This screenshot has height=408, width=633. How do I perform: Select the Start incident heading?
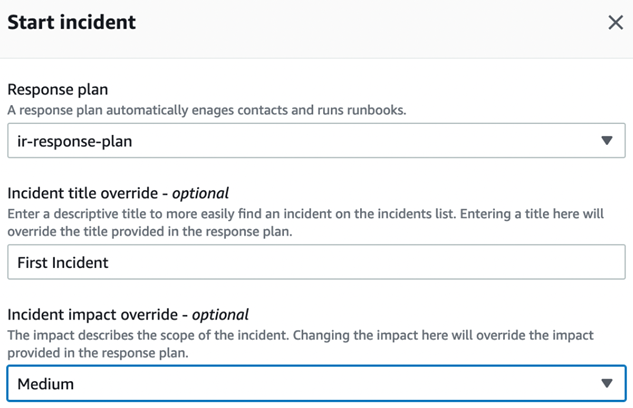[71, 22]
